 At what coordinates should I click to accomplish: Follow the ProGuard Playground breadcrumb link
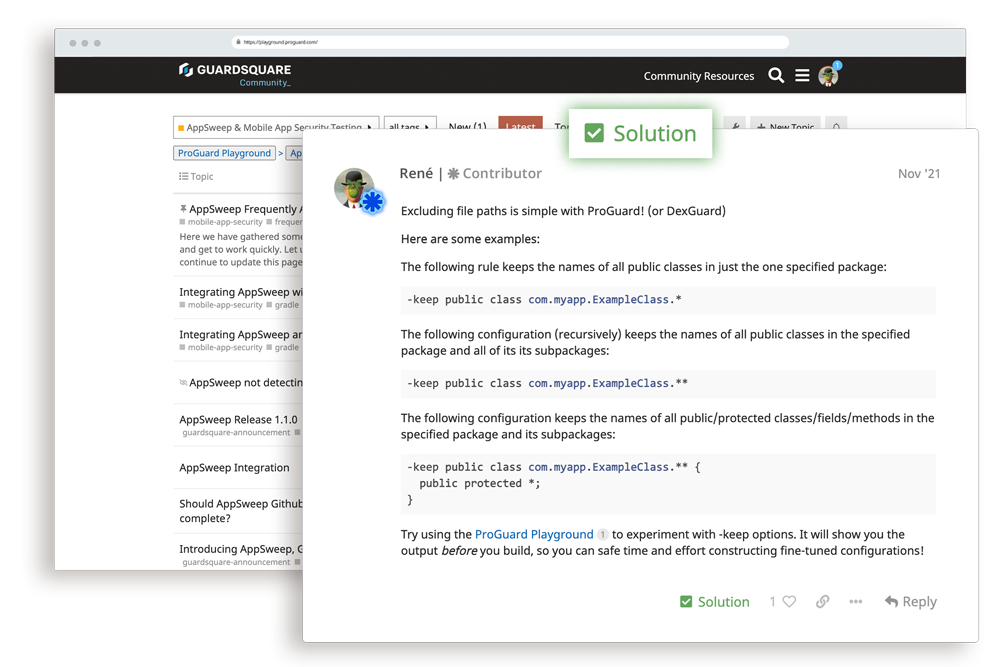pyautogui.click(x=224, y=153)
